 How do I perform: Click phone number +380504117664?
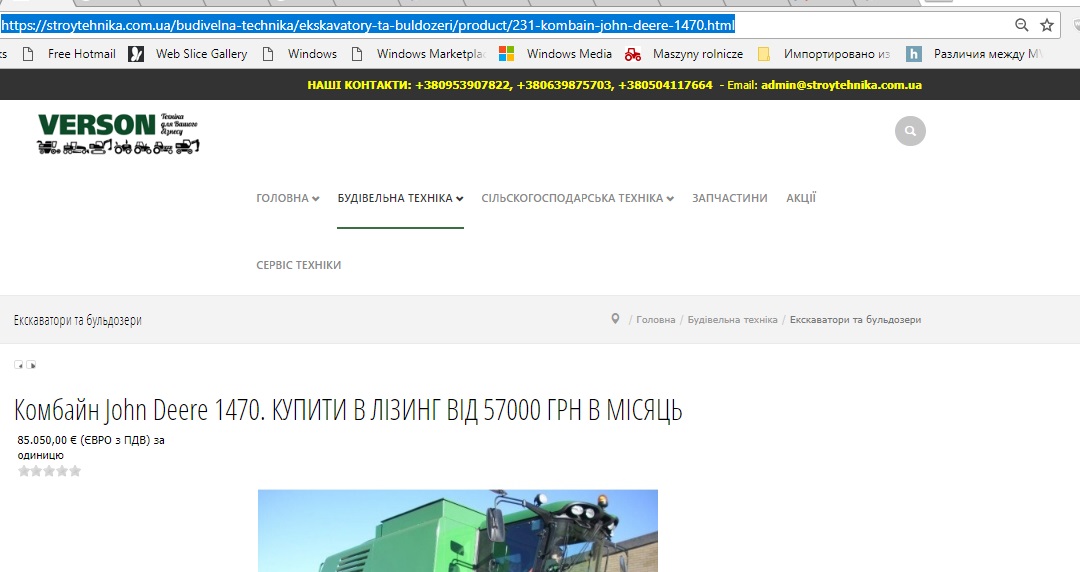coord(665,85)
